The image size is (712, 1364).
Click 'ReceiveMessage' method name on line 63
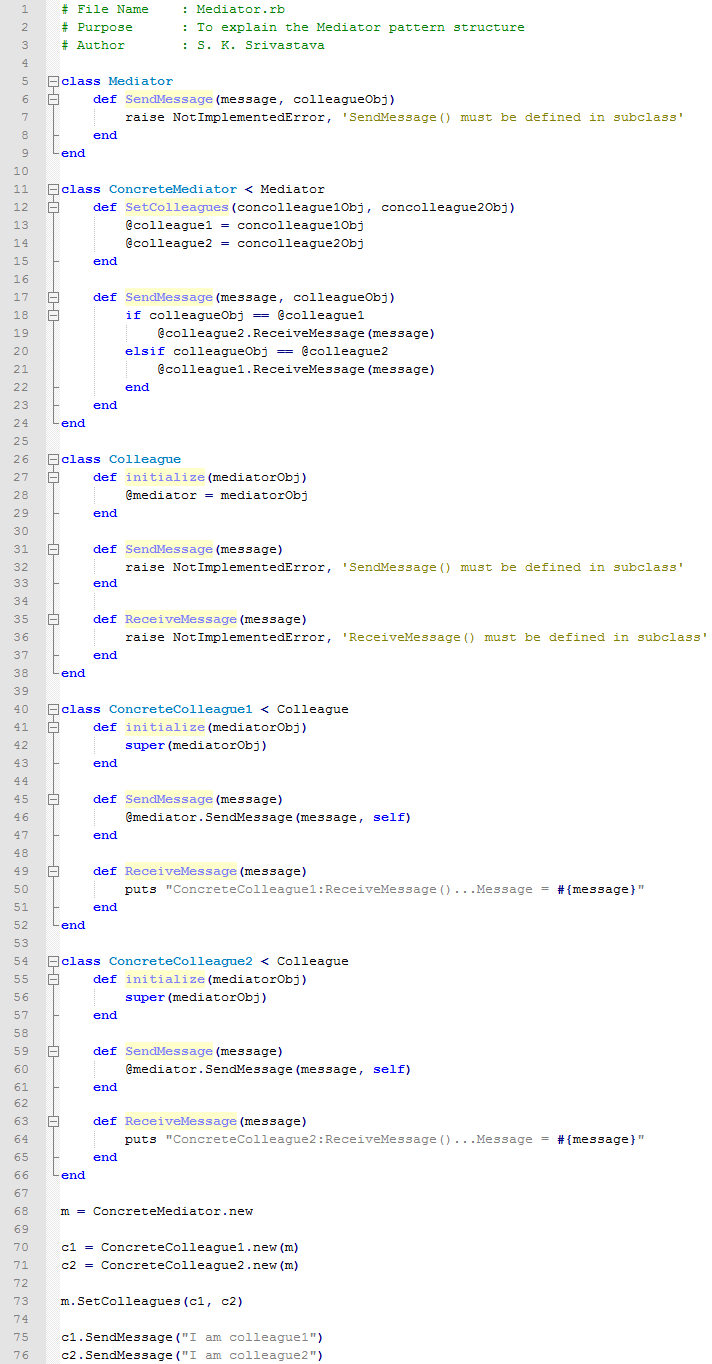tap(181, 1121)
